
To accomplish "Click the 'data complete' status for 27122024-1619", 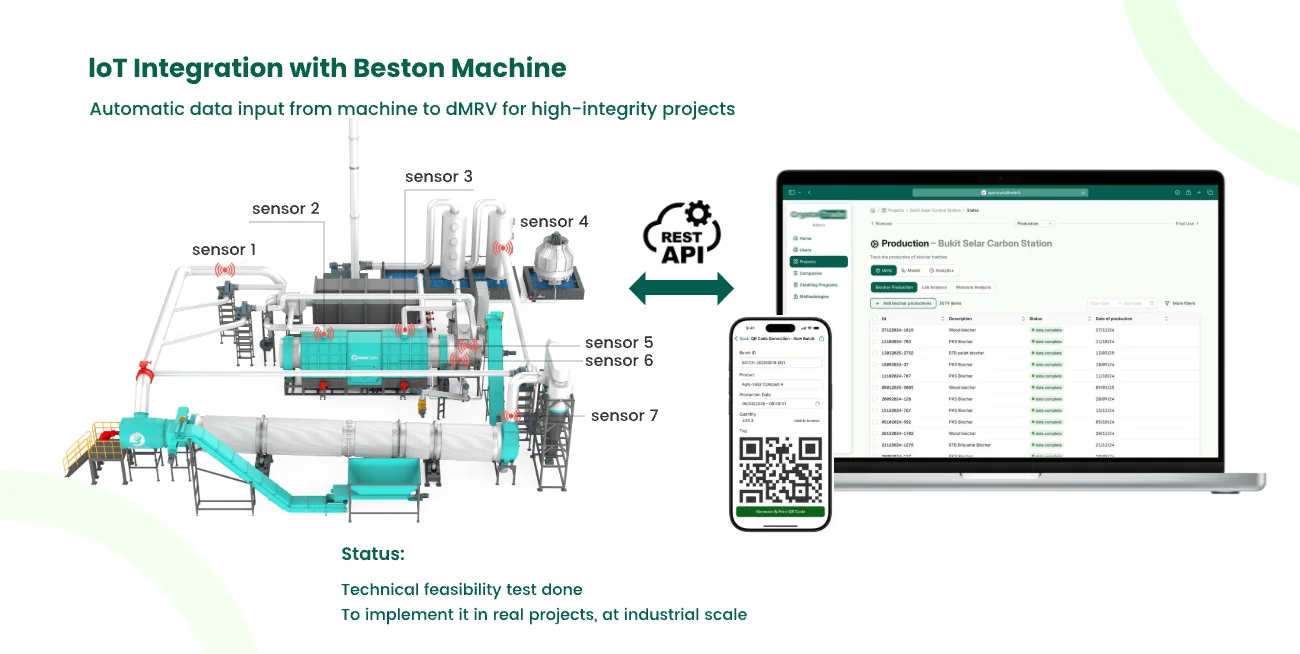I will 1046,330.
